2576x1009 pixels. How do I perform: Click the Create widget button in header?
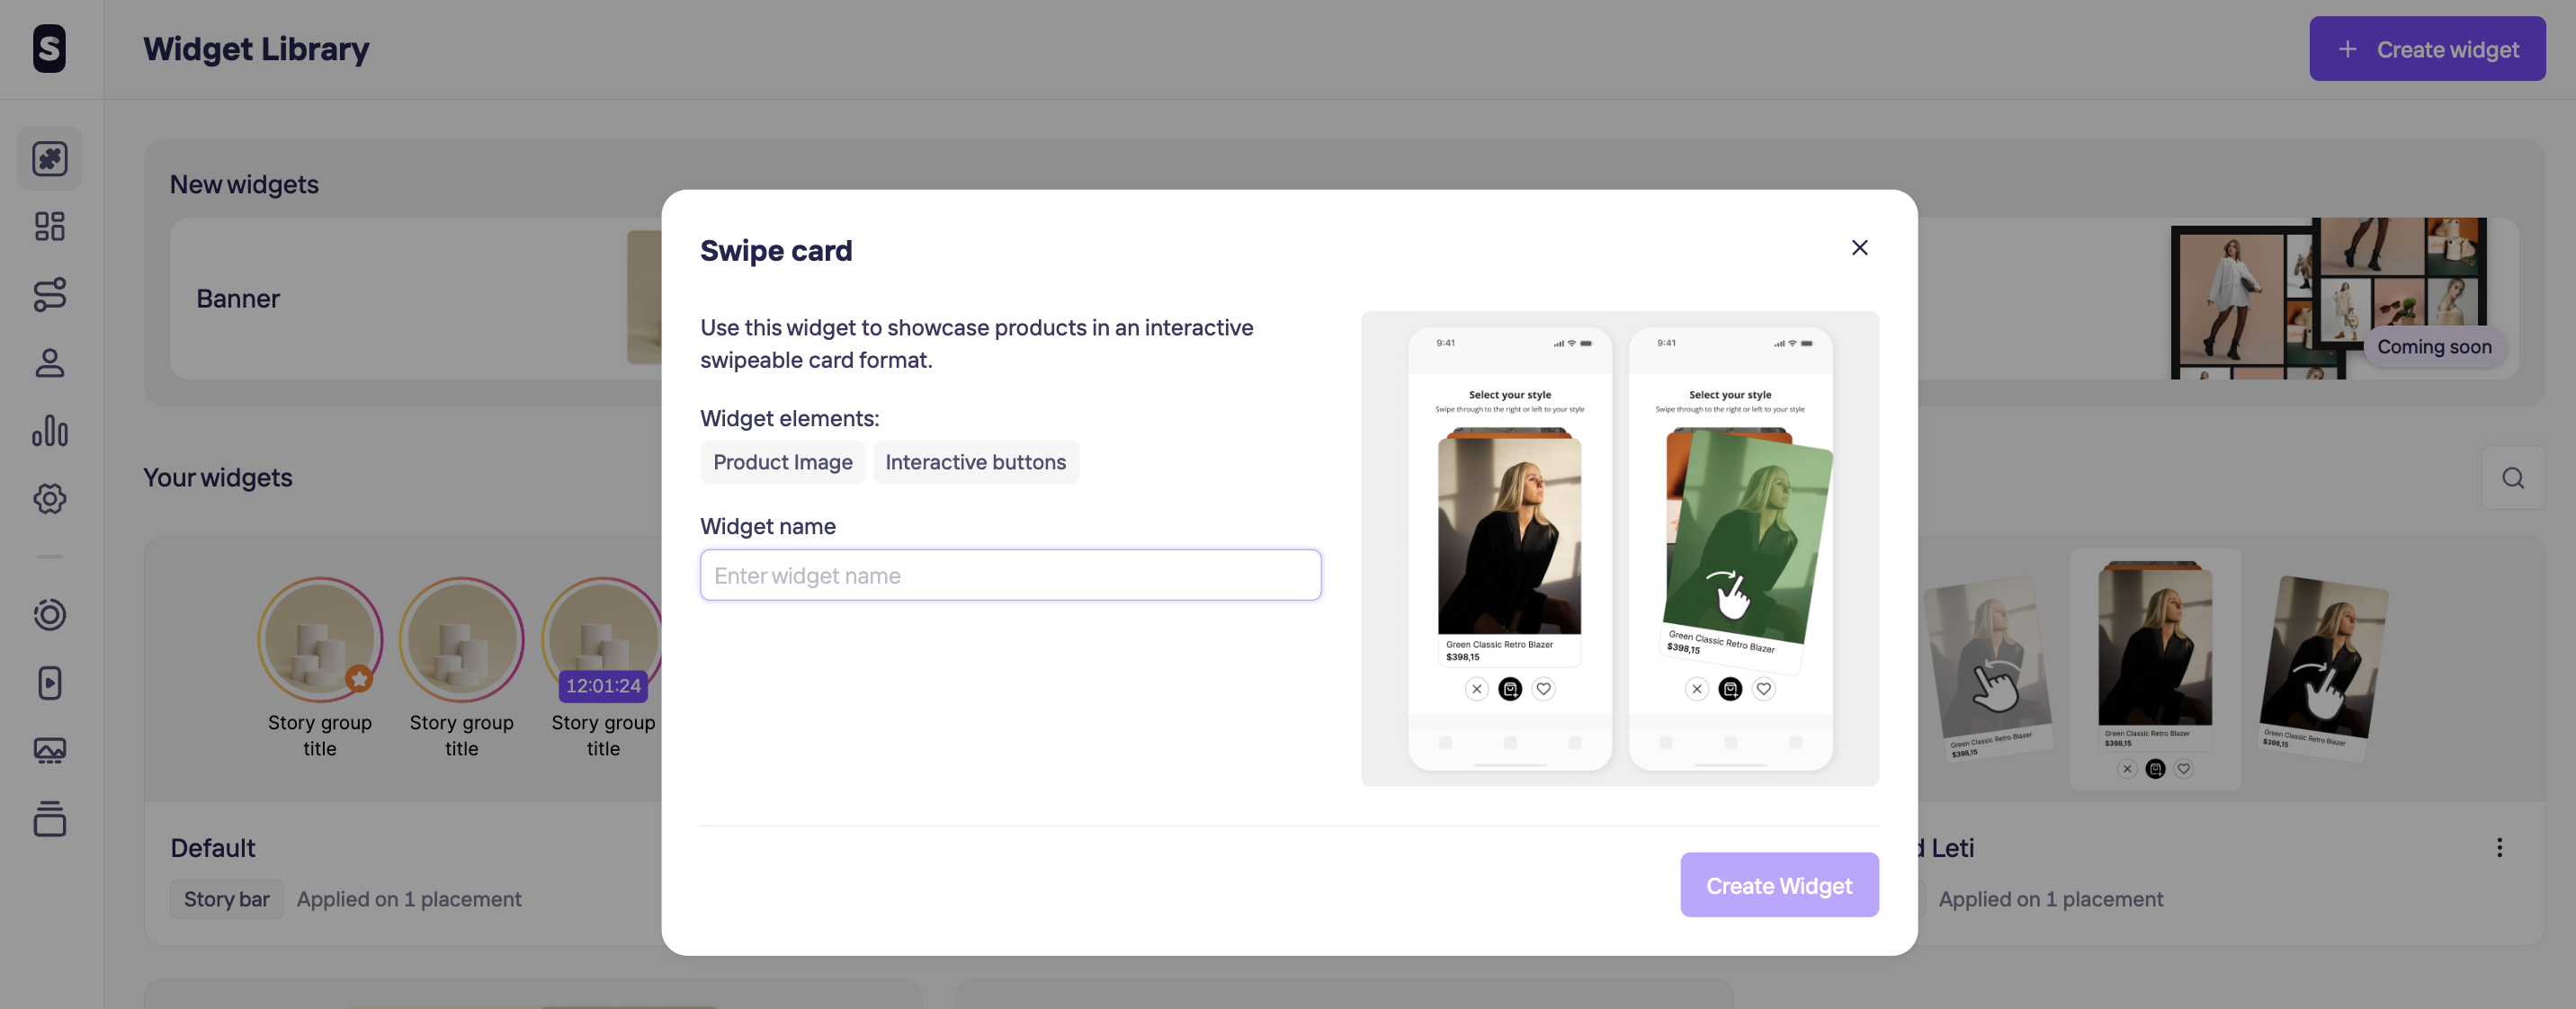click(2426, 49)
